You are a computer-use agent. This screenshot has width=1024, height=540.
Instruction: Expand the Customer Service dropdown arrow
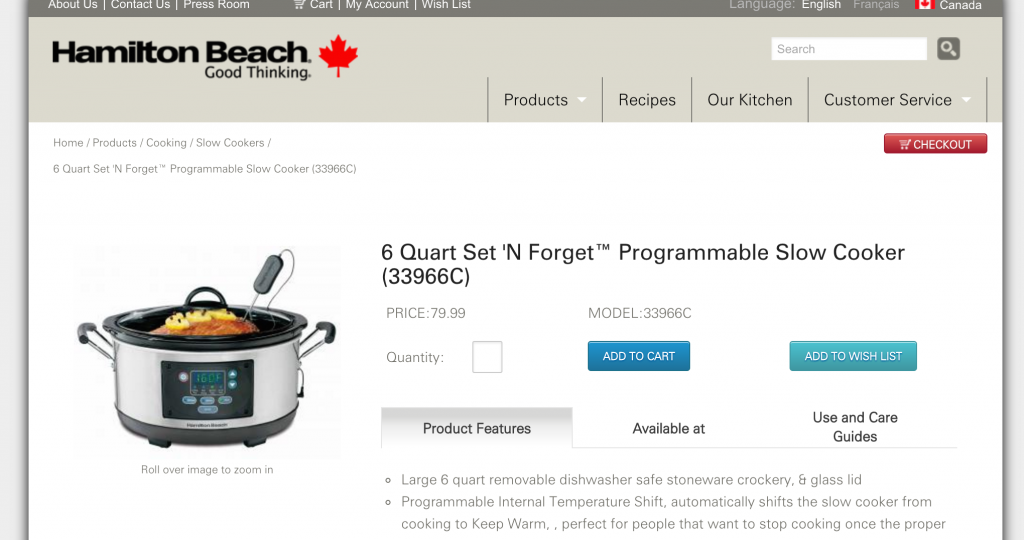pos(966,100)
